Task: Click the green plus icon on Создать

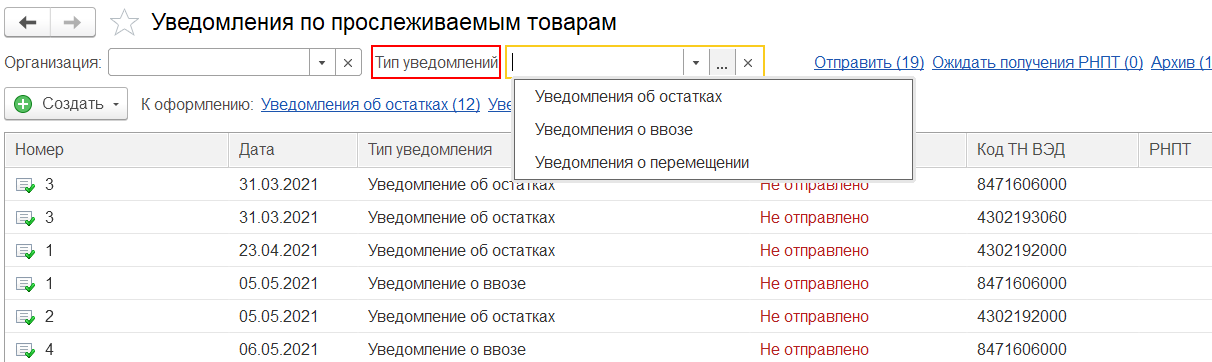Action: 23,104
